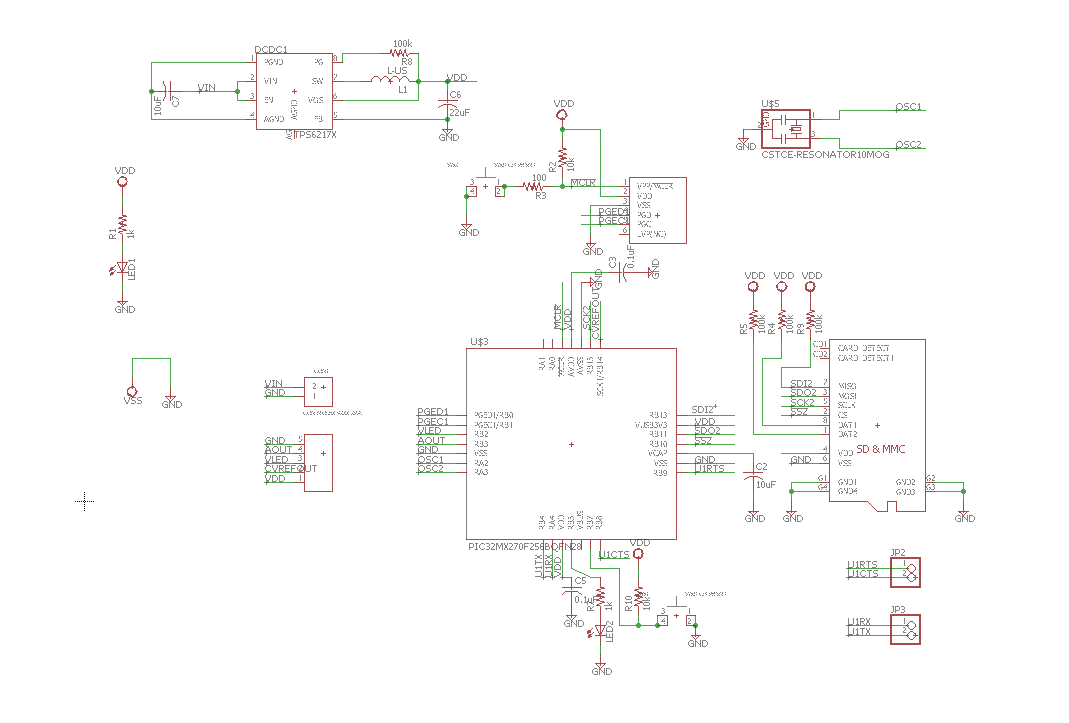1069x723 pixels.
Task: Click the SD & MMC card socket
Action: [877, 425]
